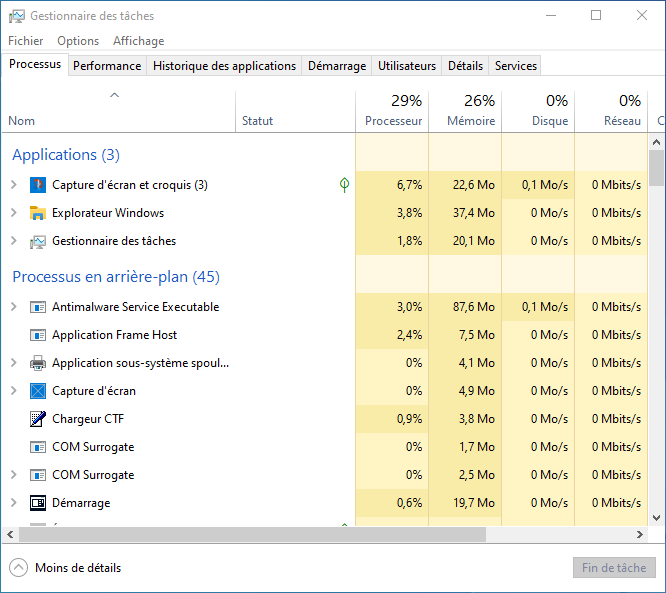The image size is (666, 593).
Task: Collapse to Moins de détails view
Action: pos(65,568)
